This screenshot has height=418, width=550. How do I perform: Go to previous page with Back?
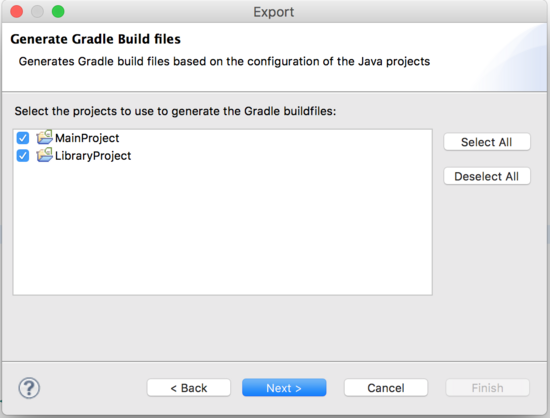click(189, 388)
